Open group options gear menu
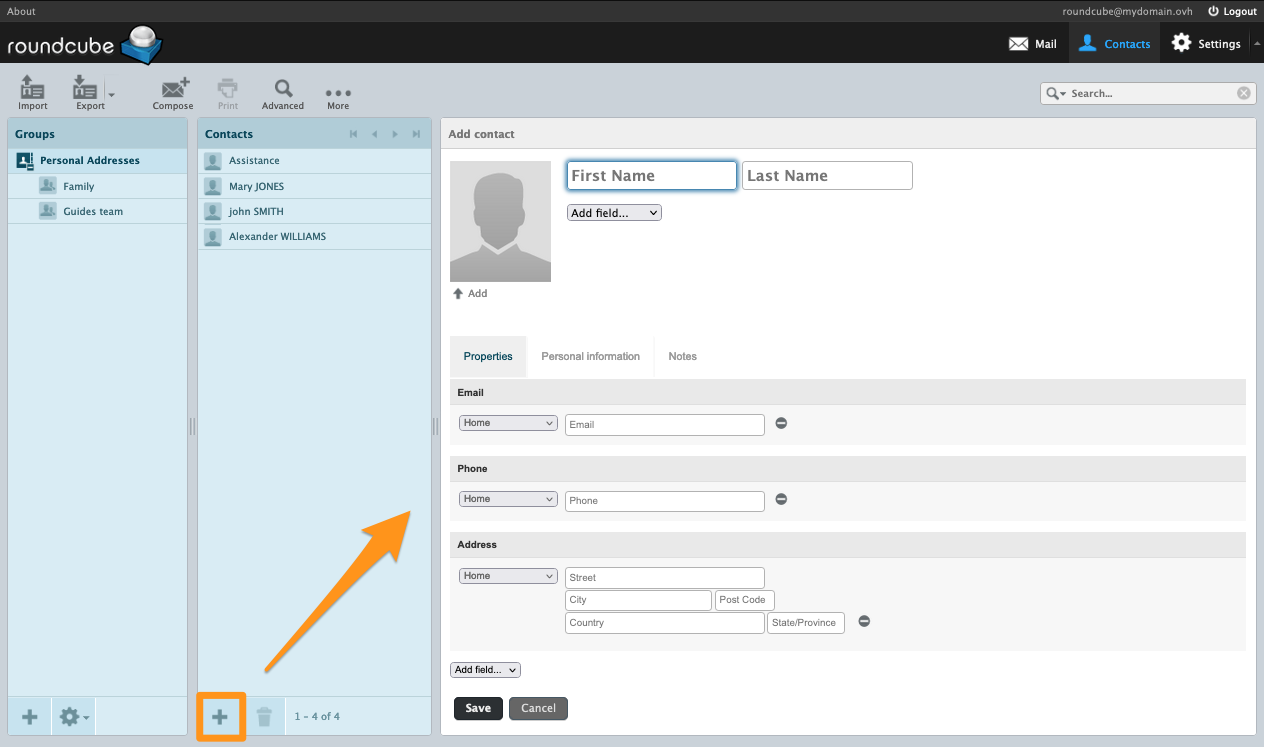Image resolution: width=1264 pixels, height=747 pixels. click(x=74, y=716)
